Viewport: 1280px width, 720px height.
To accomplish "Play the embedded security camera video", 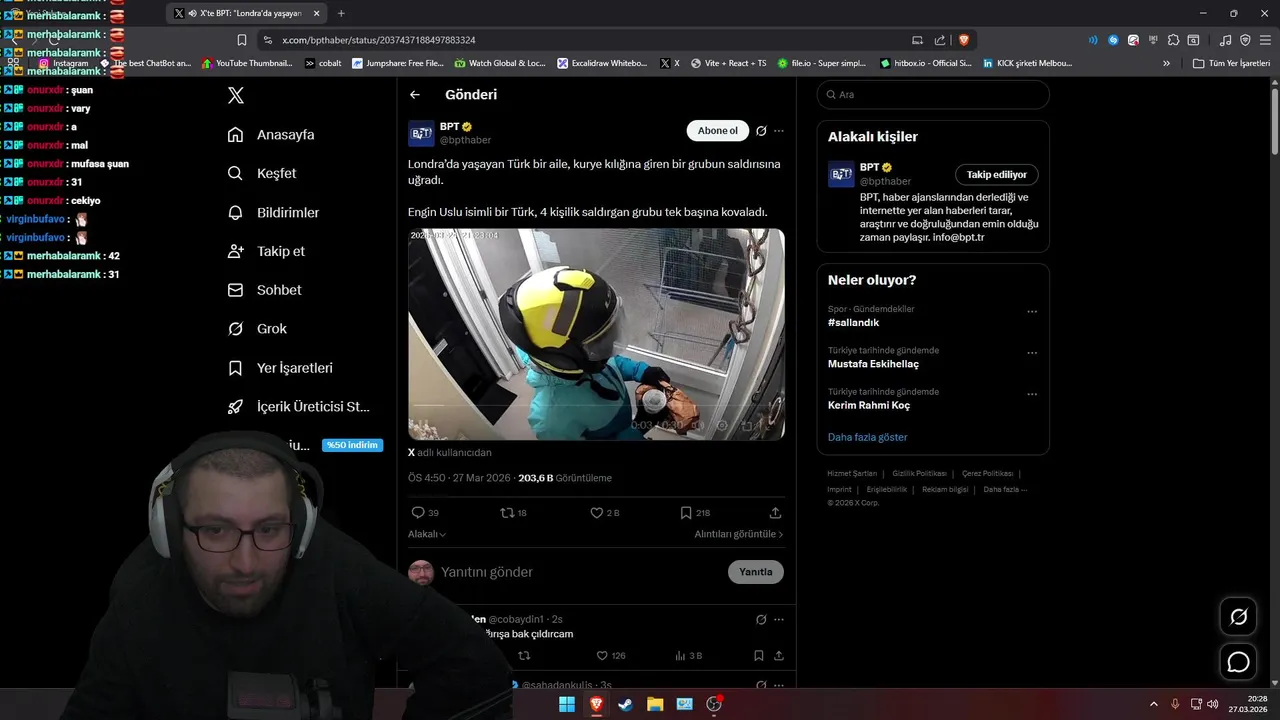I will [596, 334].
